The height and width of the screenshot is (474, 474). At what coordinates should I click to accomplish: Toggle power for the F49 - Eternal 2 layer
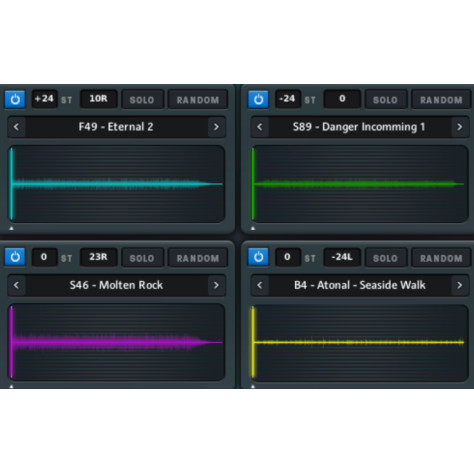15,99
